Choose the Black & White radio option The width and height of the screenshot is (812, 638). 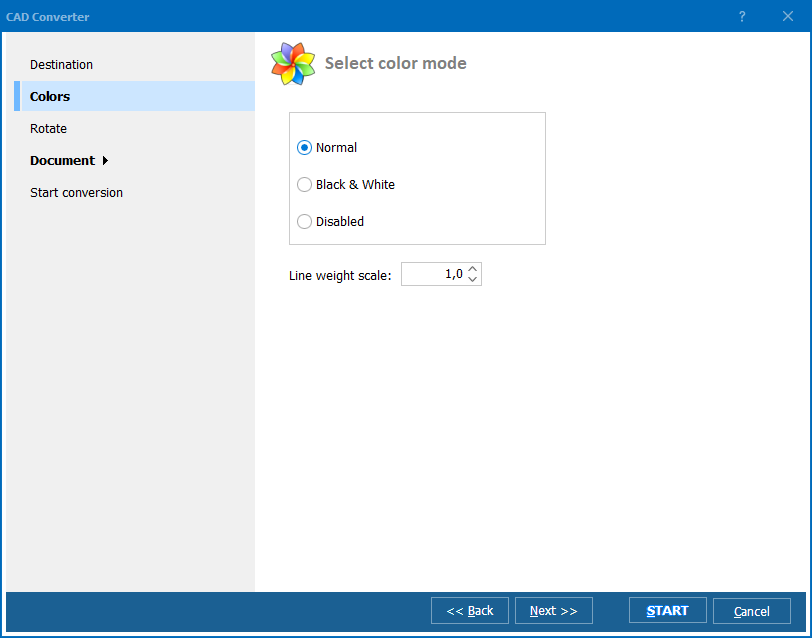pos(305,185)
